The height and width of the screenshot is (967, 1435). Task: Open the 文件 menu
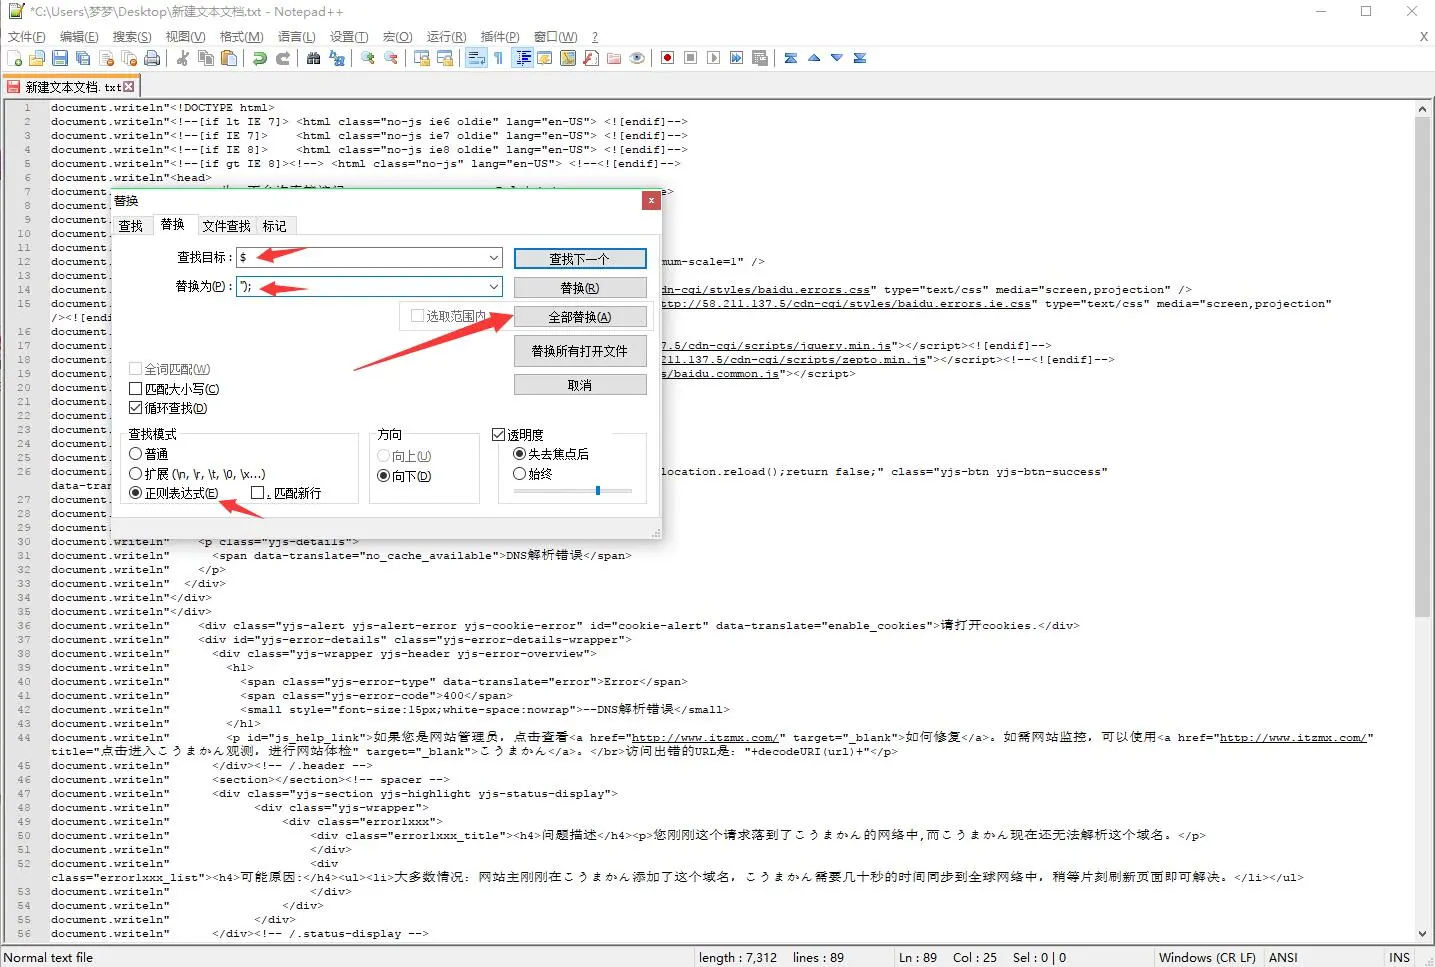click(x=26, y=37)
